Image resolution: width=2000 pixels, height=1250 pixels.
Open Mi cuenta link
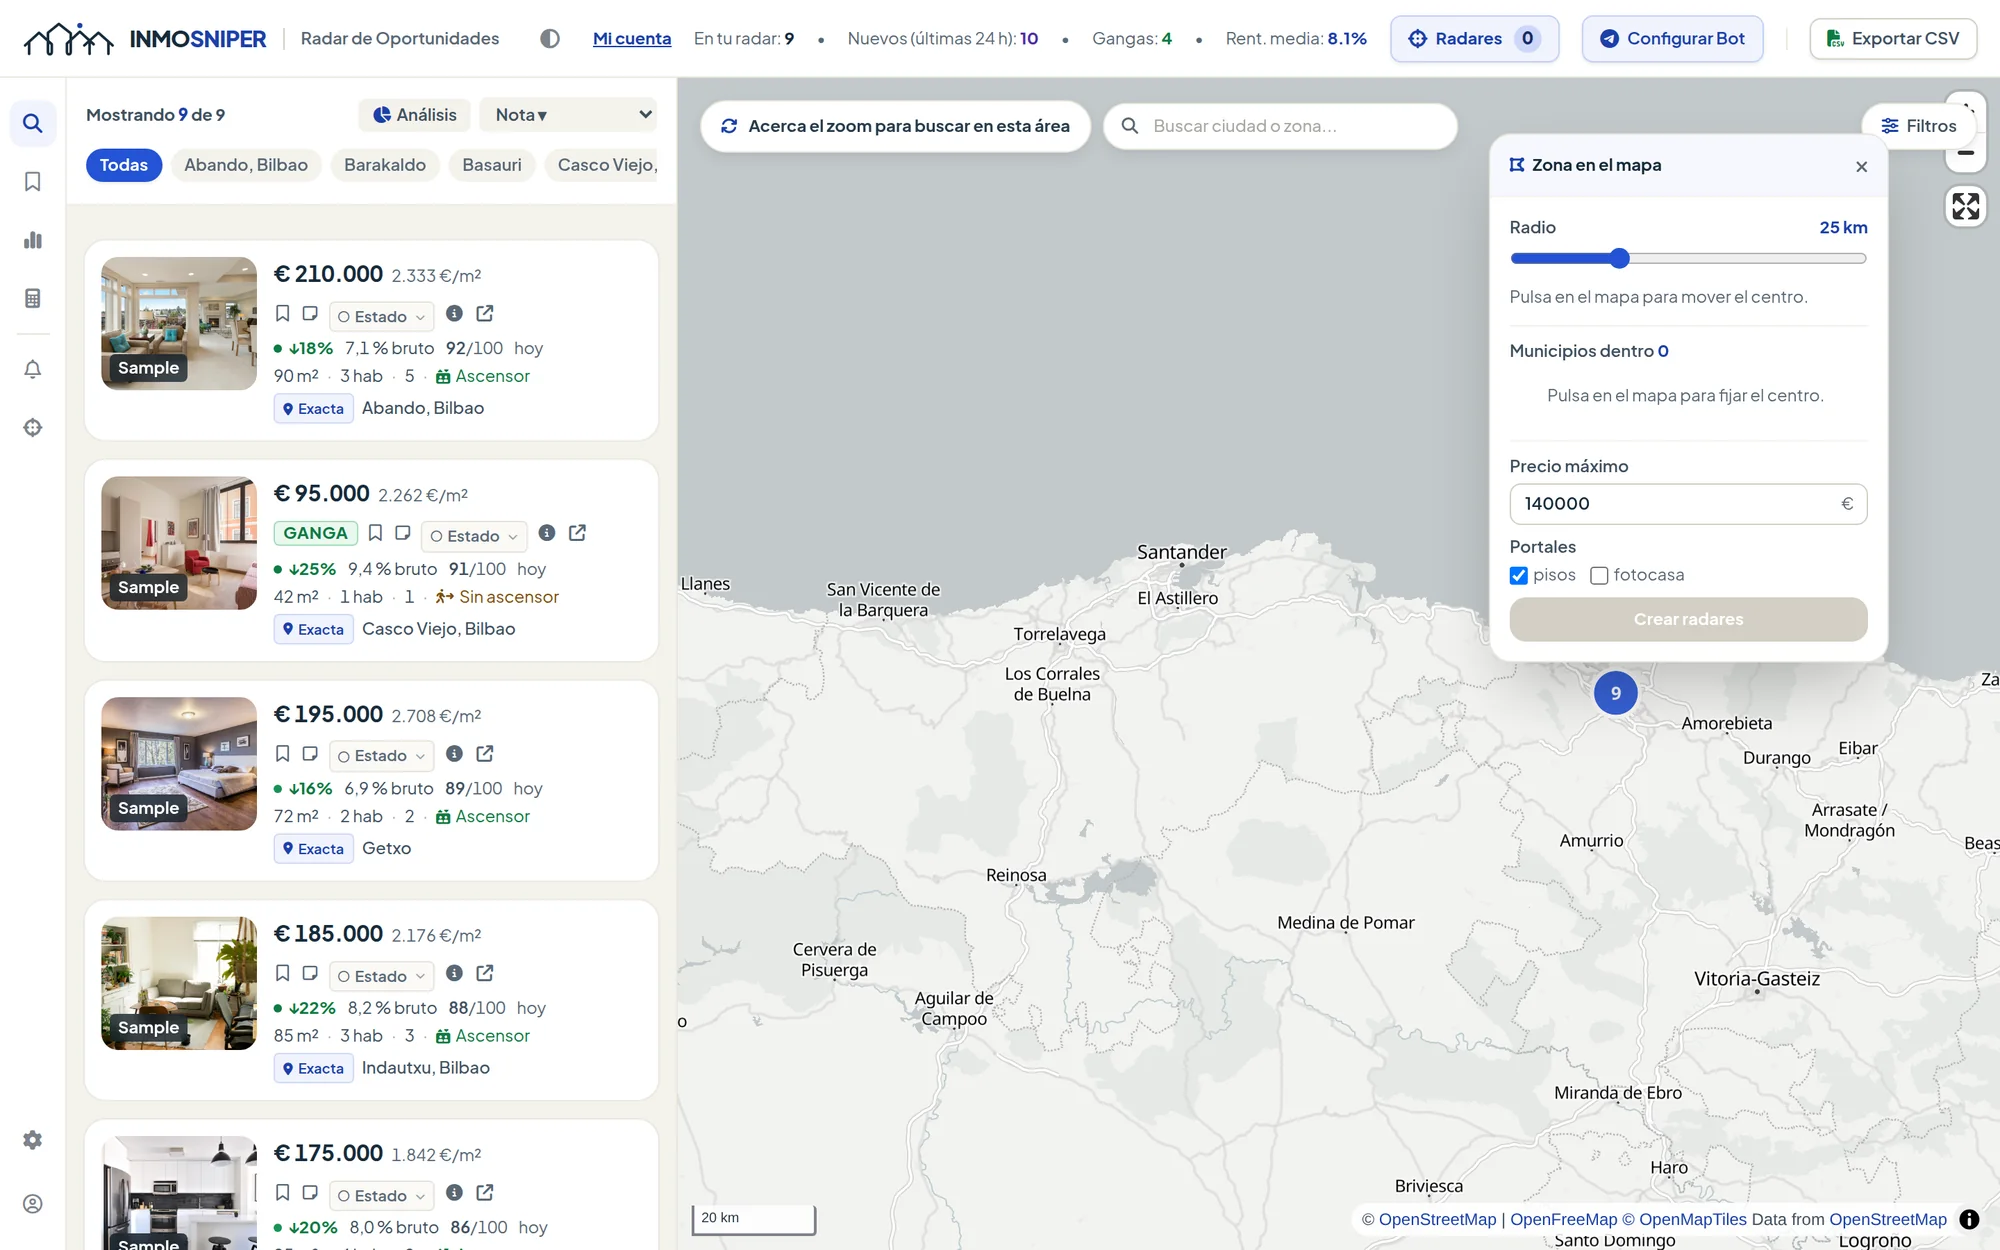coord(632,39)
